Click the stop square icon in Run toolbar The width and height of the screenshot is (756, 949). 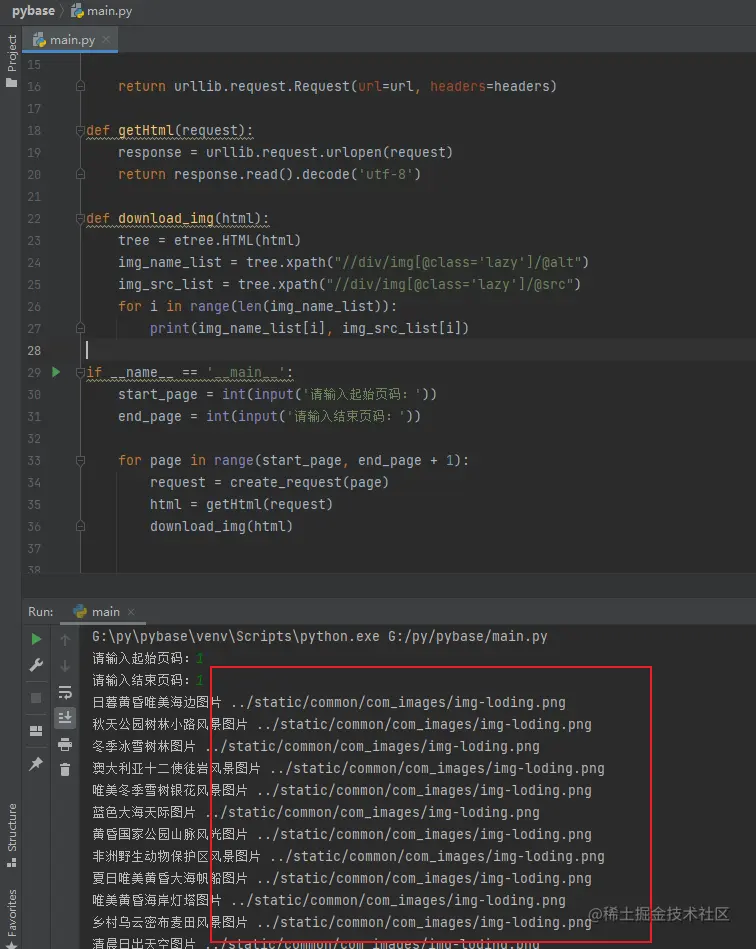click(36, 698)
